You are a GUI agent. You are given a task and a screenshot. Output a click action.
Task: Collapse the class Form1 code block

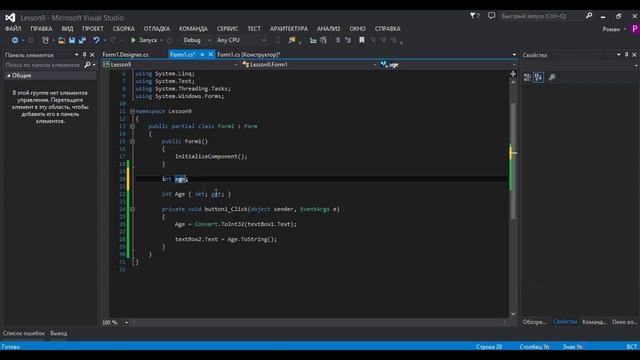[132, 126]
